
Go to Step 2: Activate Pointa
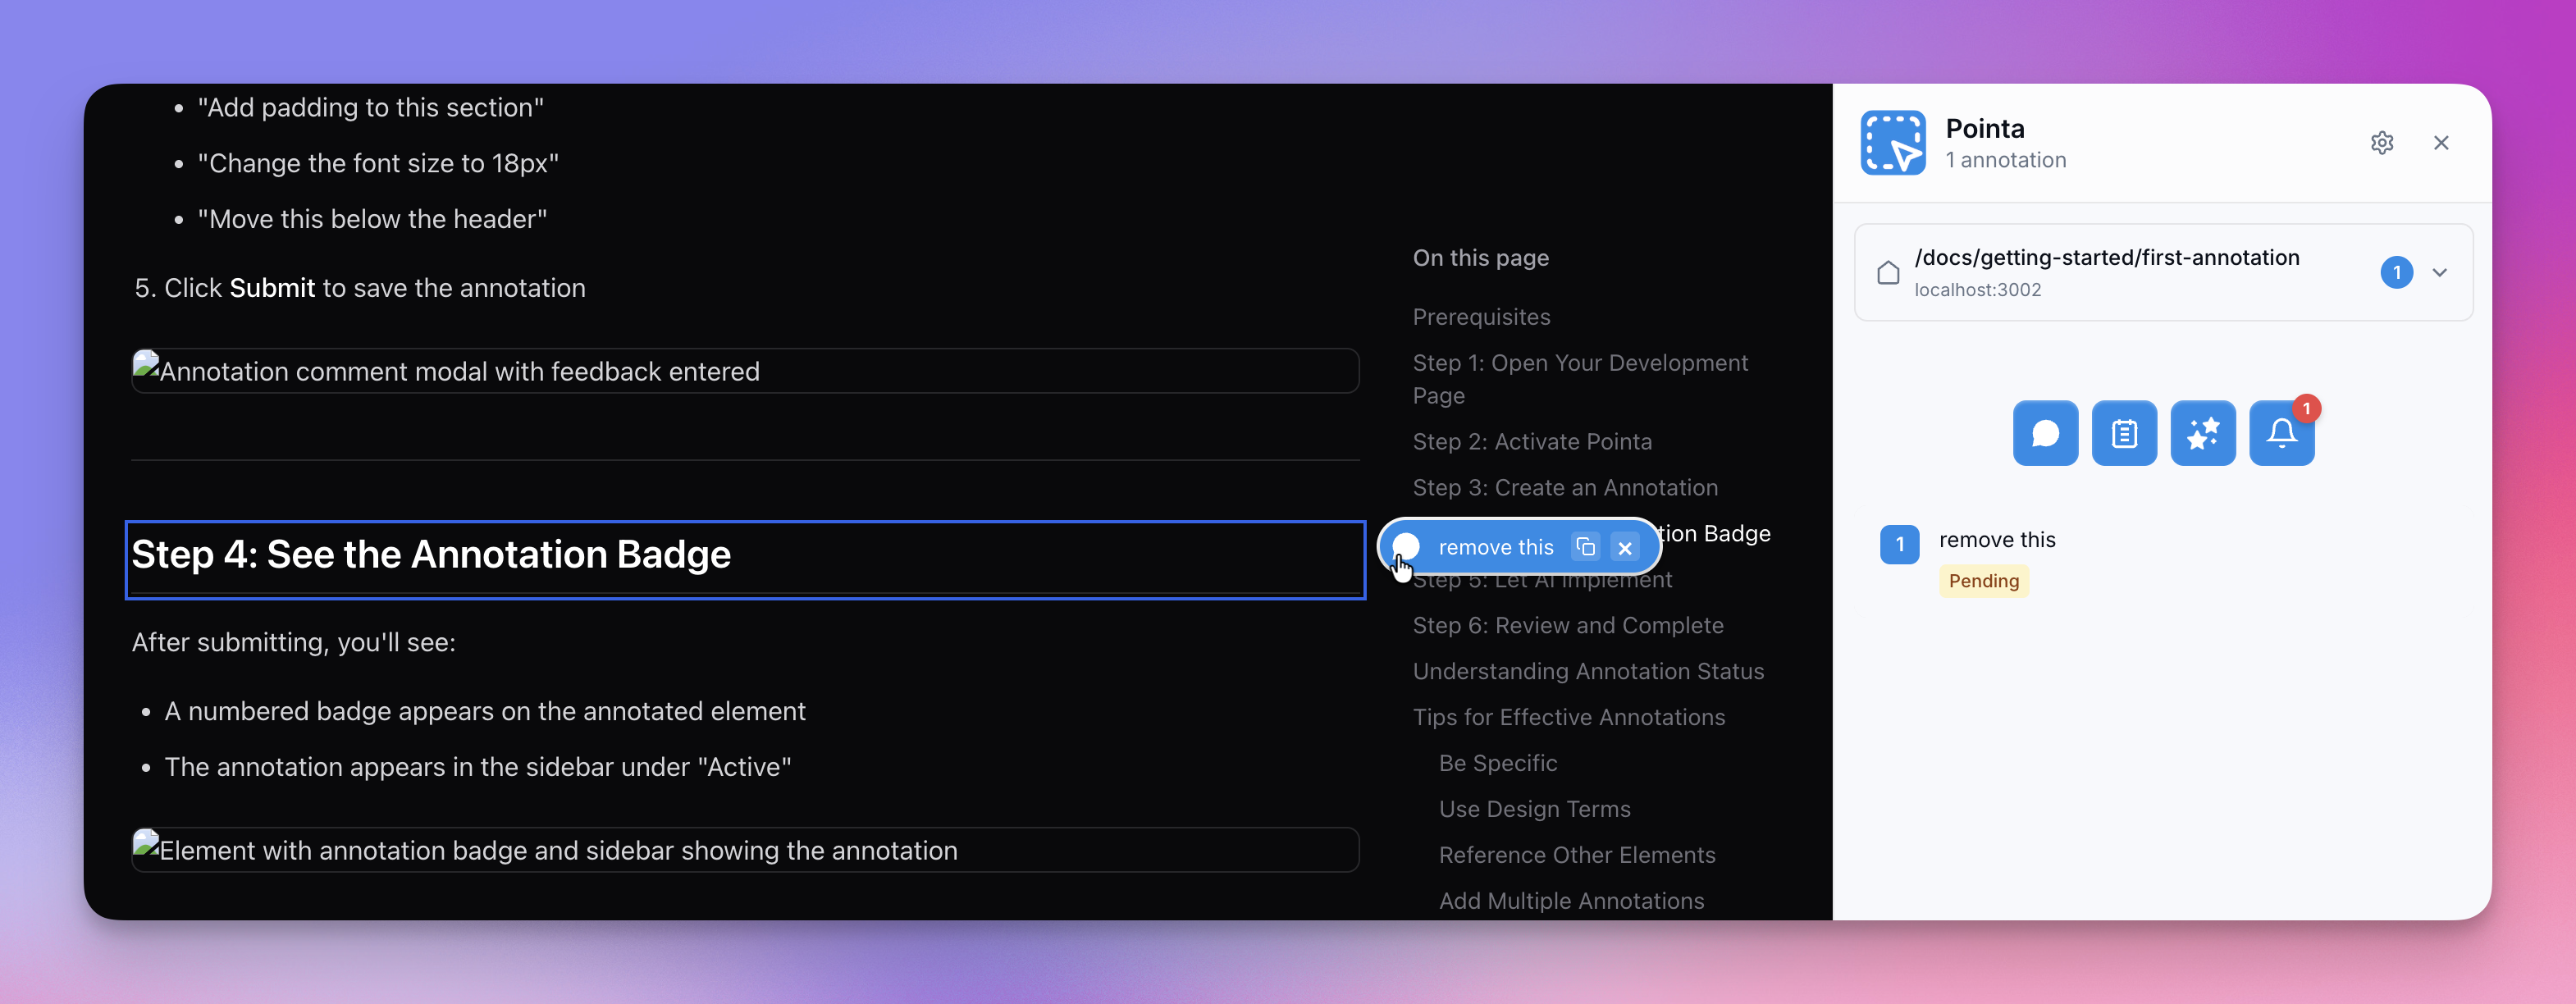[x=1531, y=442]
